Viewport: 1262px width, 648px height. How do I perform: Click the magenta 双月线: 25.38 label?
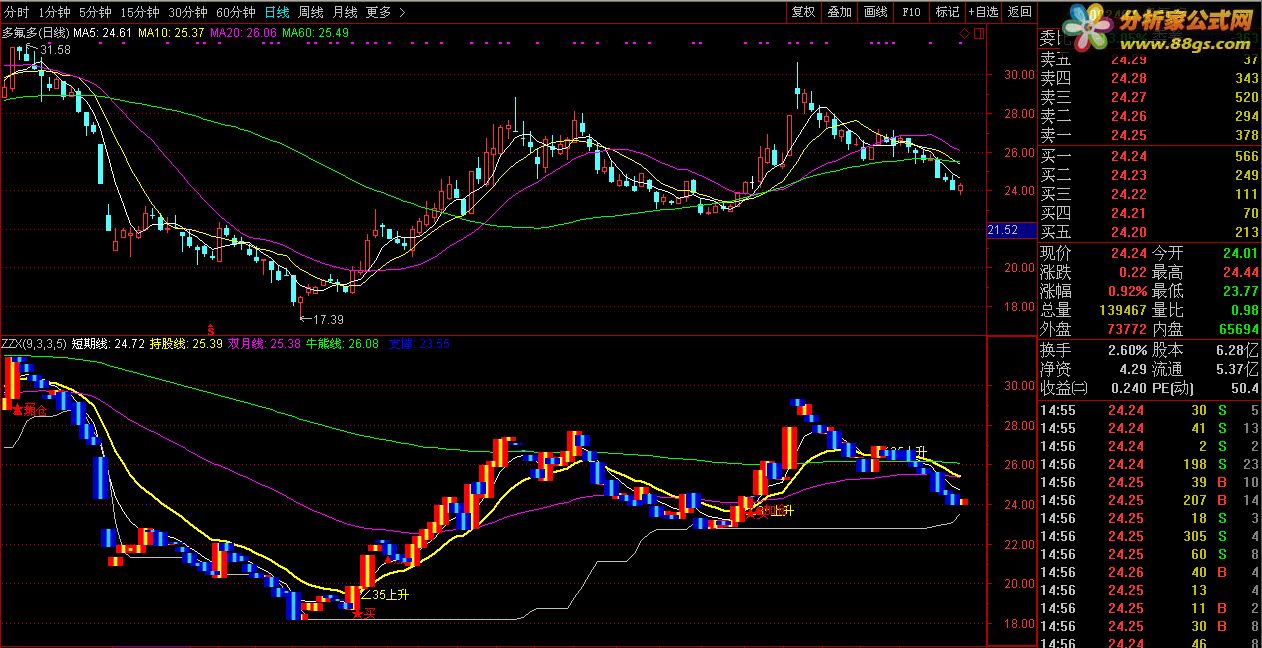[264, 344]
